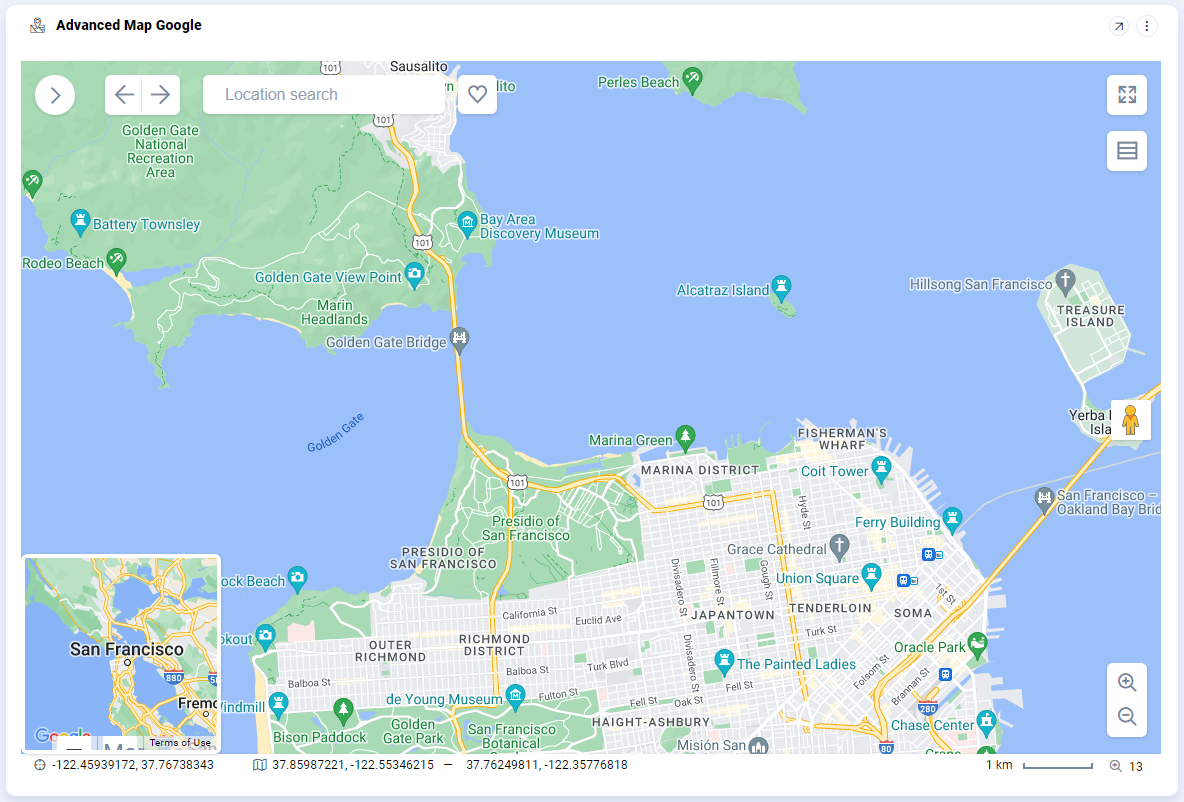The width and height of the screenshot is (1184, 802).
Task: Expand the left side panel chevron
Action: point(55,95)
